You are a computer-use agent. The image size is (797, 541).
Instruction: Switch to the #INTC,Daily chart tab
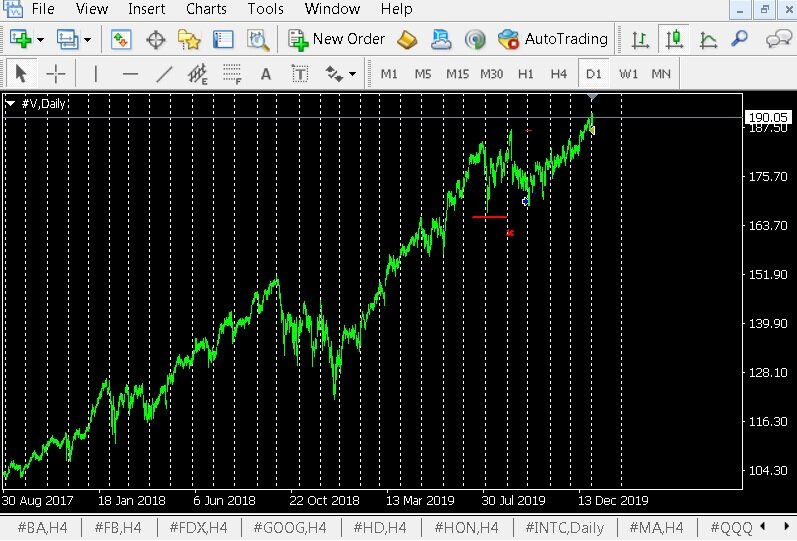click(x=565, y=528)
